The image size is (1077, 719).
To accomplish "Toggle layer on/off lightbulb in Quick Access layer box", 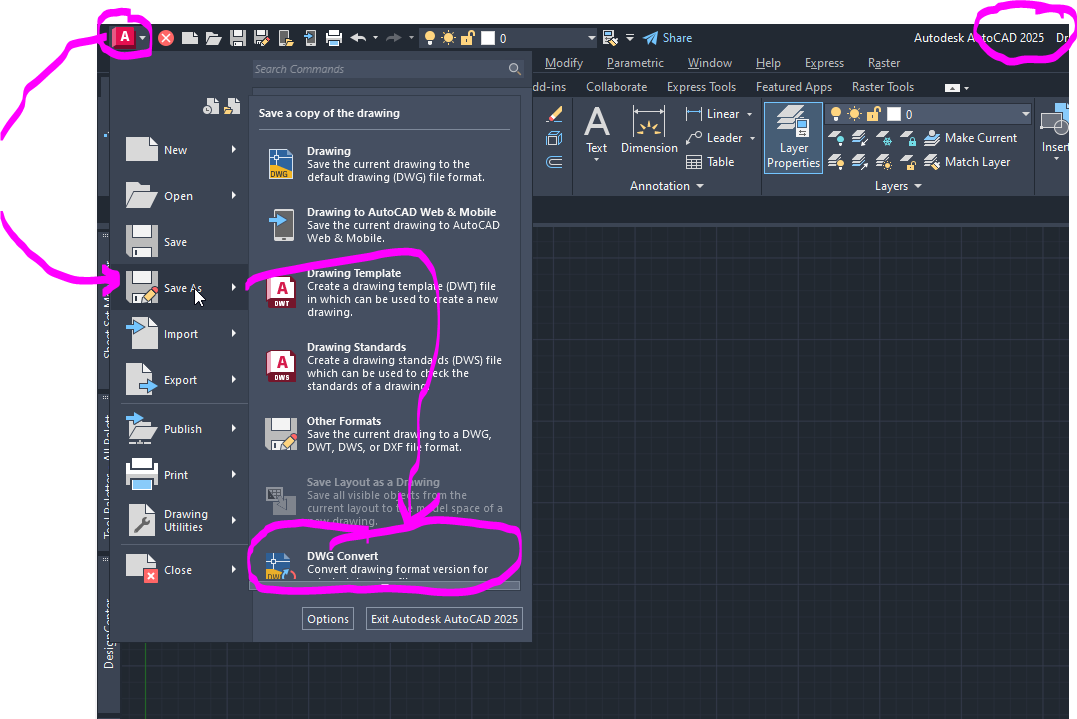I will point(430,38).
